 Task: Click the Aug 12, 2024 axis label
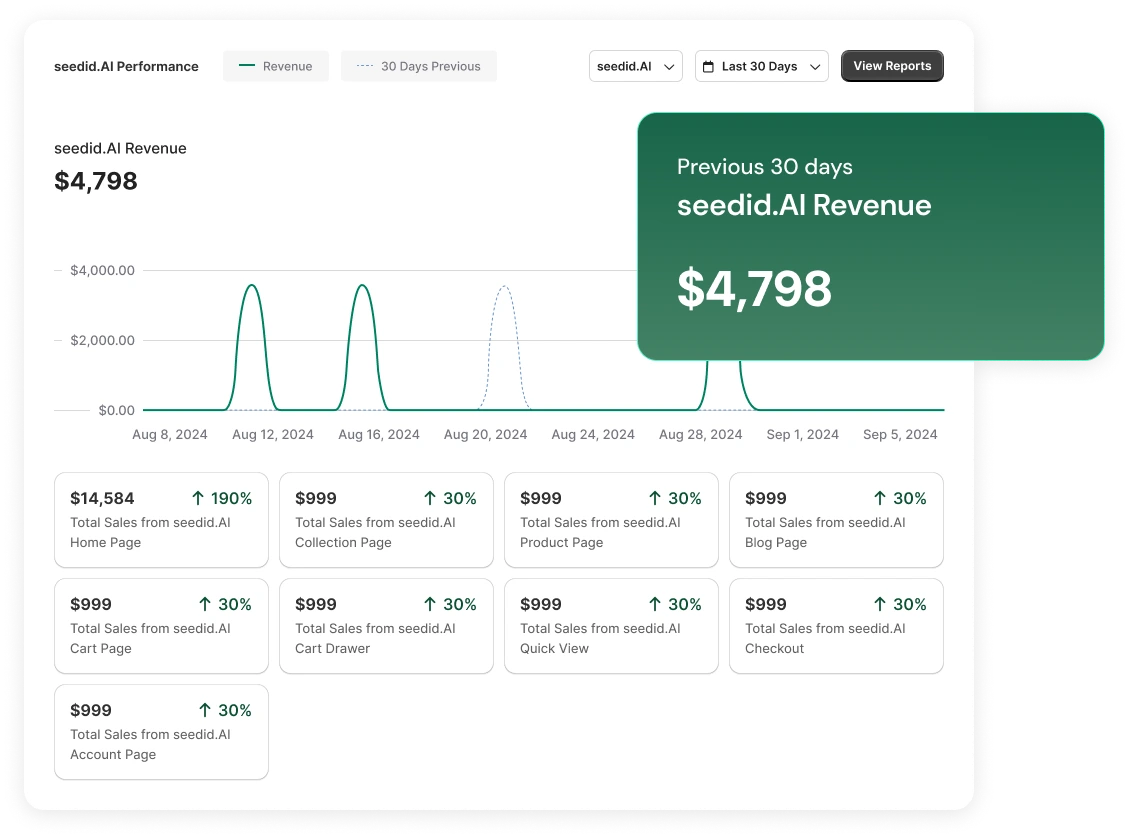273,434
